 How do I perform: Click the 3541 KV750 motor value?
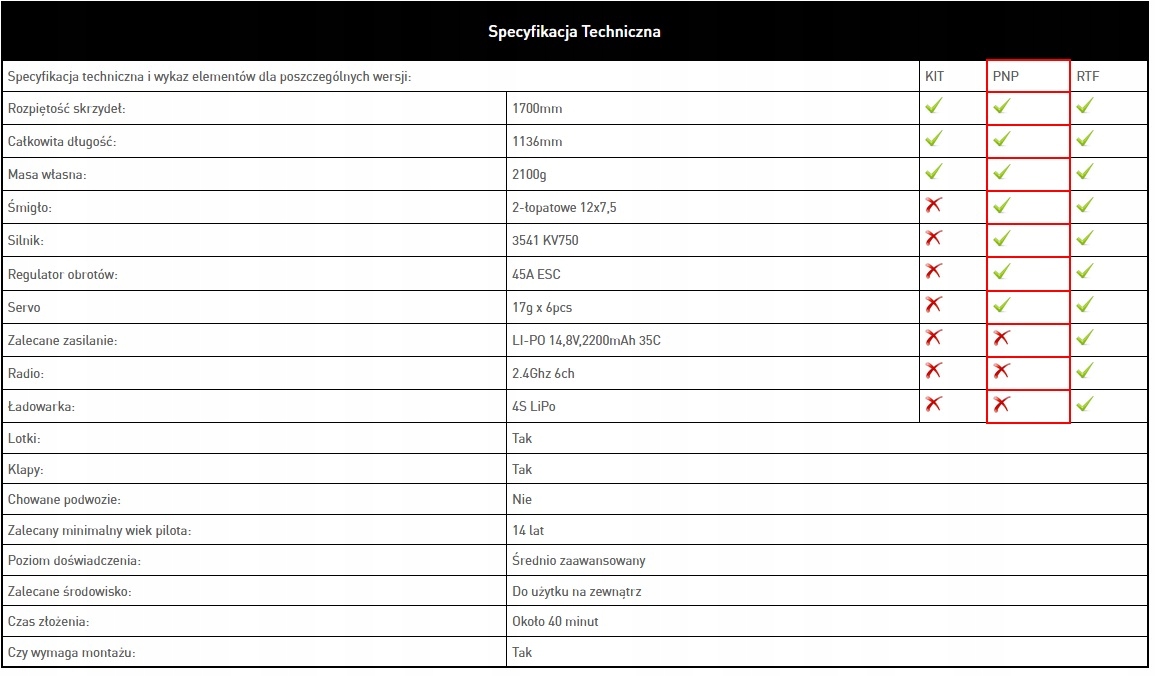545,240
